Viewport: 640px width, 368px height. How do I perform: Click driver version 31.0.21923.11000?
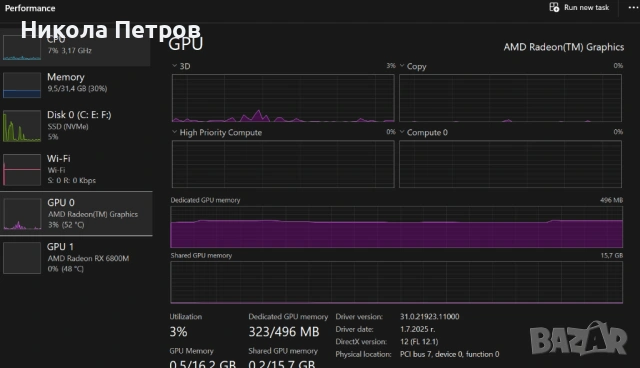click(429, 316)
